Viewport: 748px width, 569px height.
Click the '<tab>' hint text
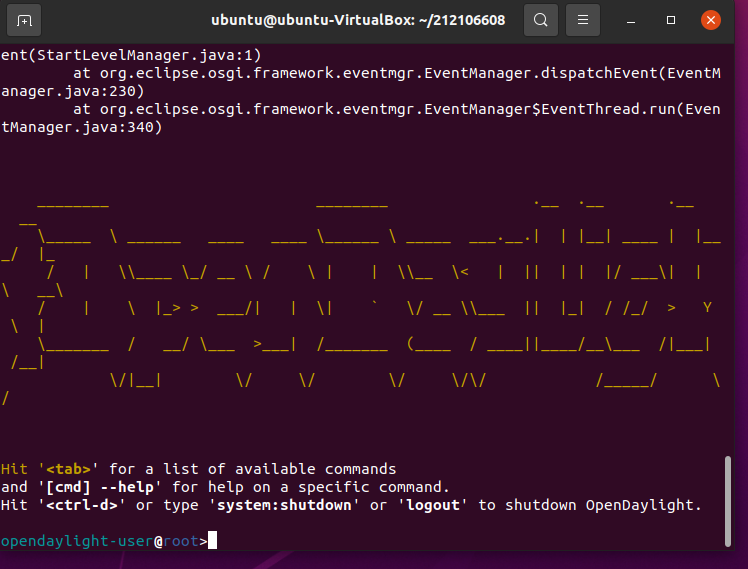point(68,469)
